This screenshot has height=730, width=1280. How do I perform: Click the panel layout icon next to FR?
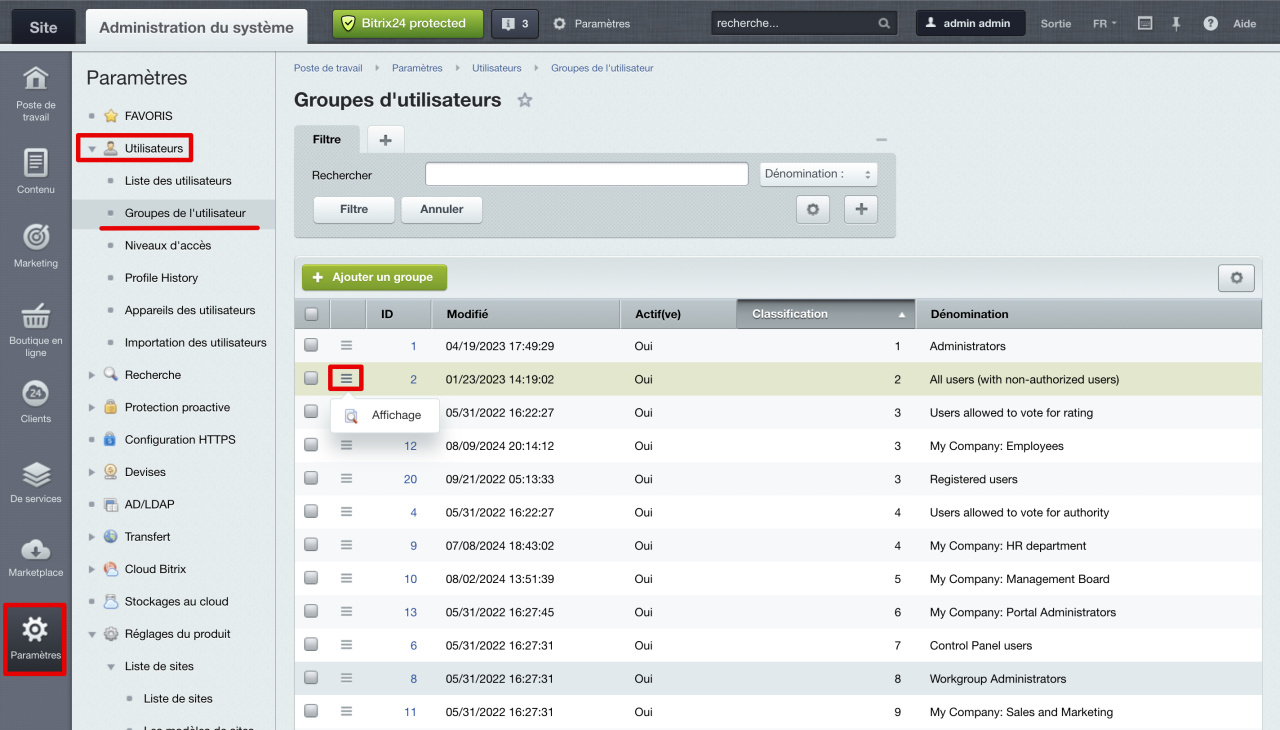pyautogui.click(x=1146, y=23)
